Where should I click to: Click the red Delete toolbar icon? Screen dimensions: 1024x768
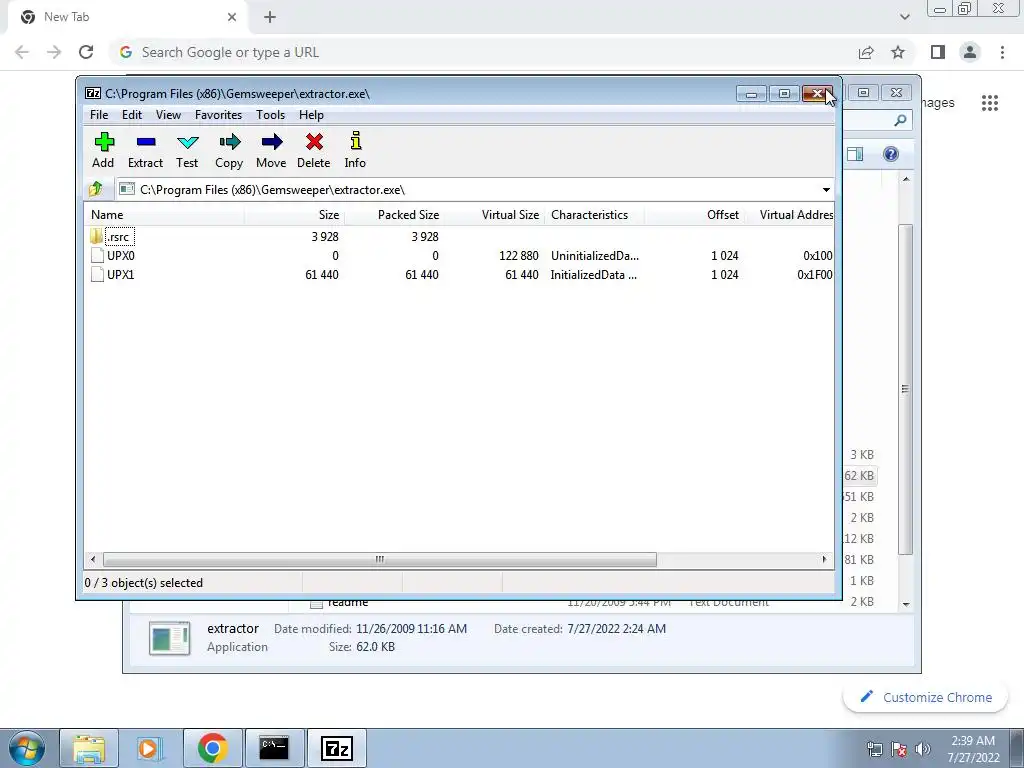point(313,151)
